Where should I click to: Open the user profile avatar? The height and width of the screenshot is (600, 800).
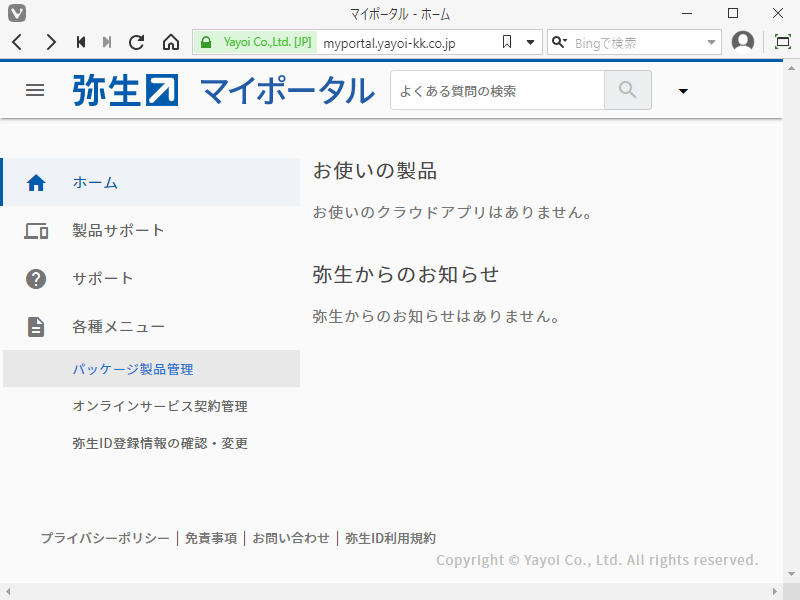coord(743,42)
